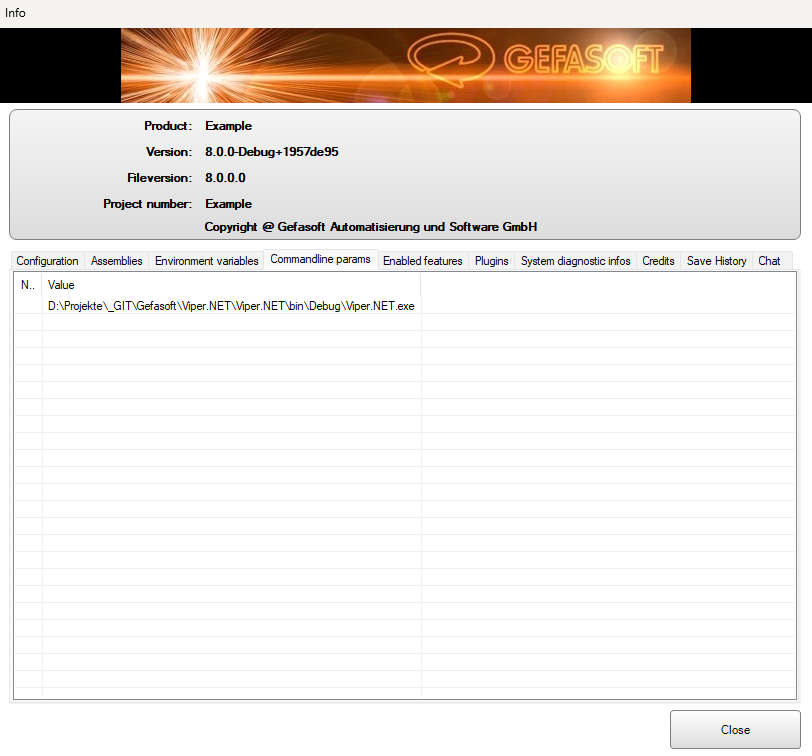Go to the Plugins tab
Viewport: 812px width, 756px height.
coord(491,261)
